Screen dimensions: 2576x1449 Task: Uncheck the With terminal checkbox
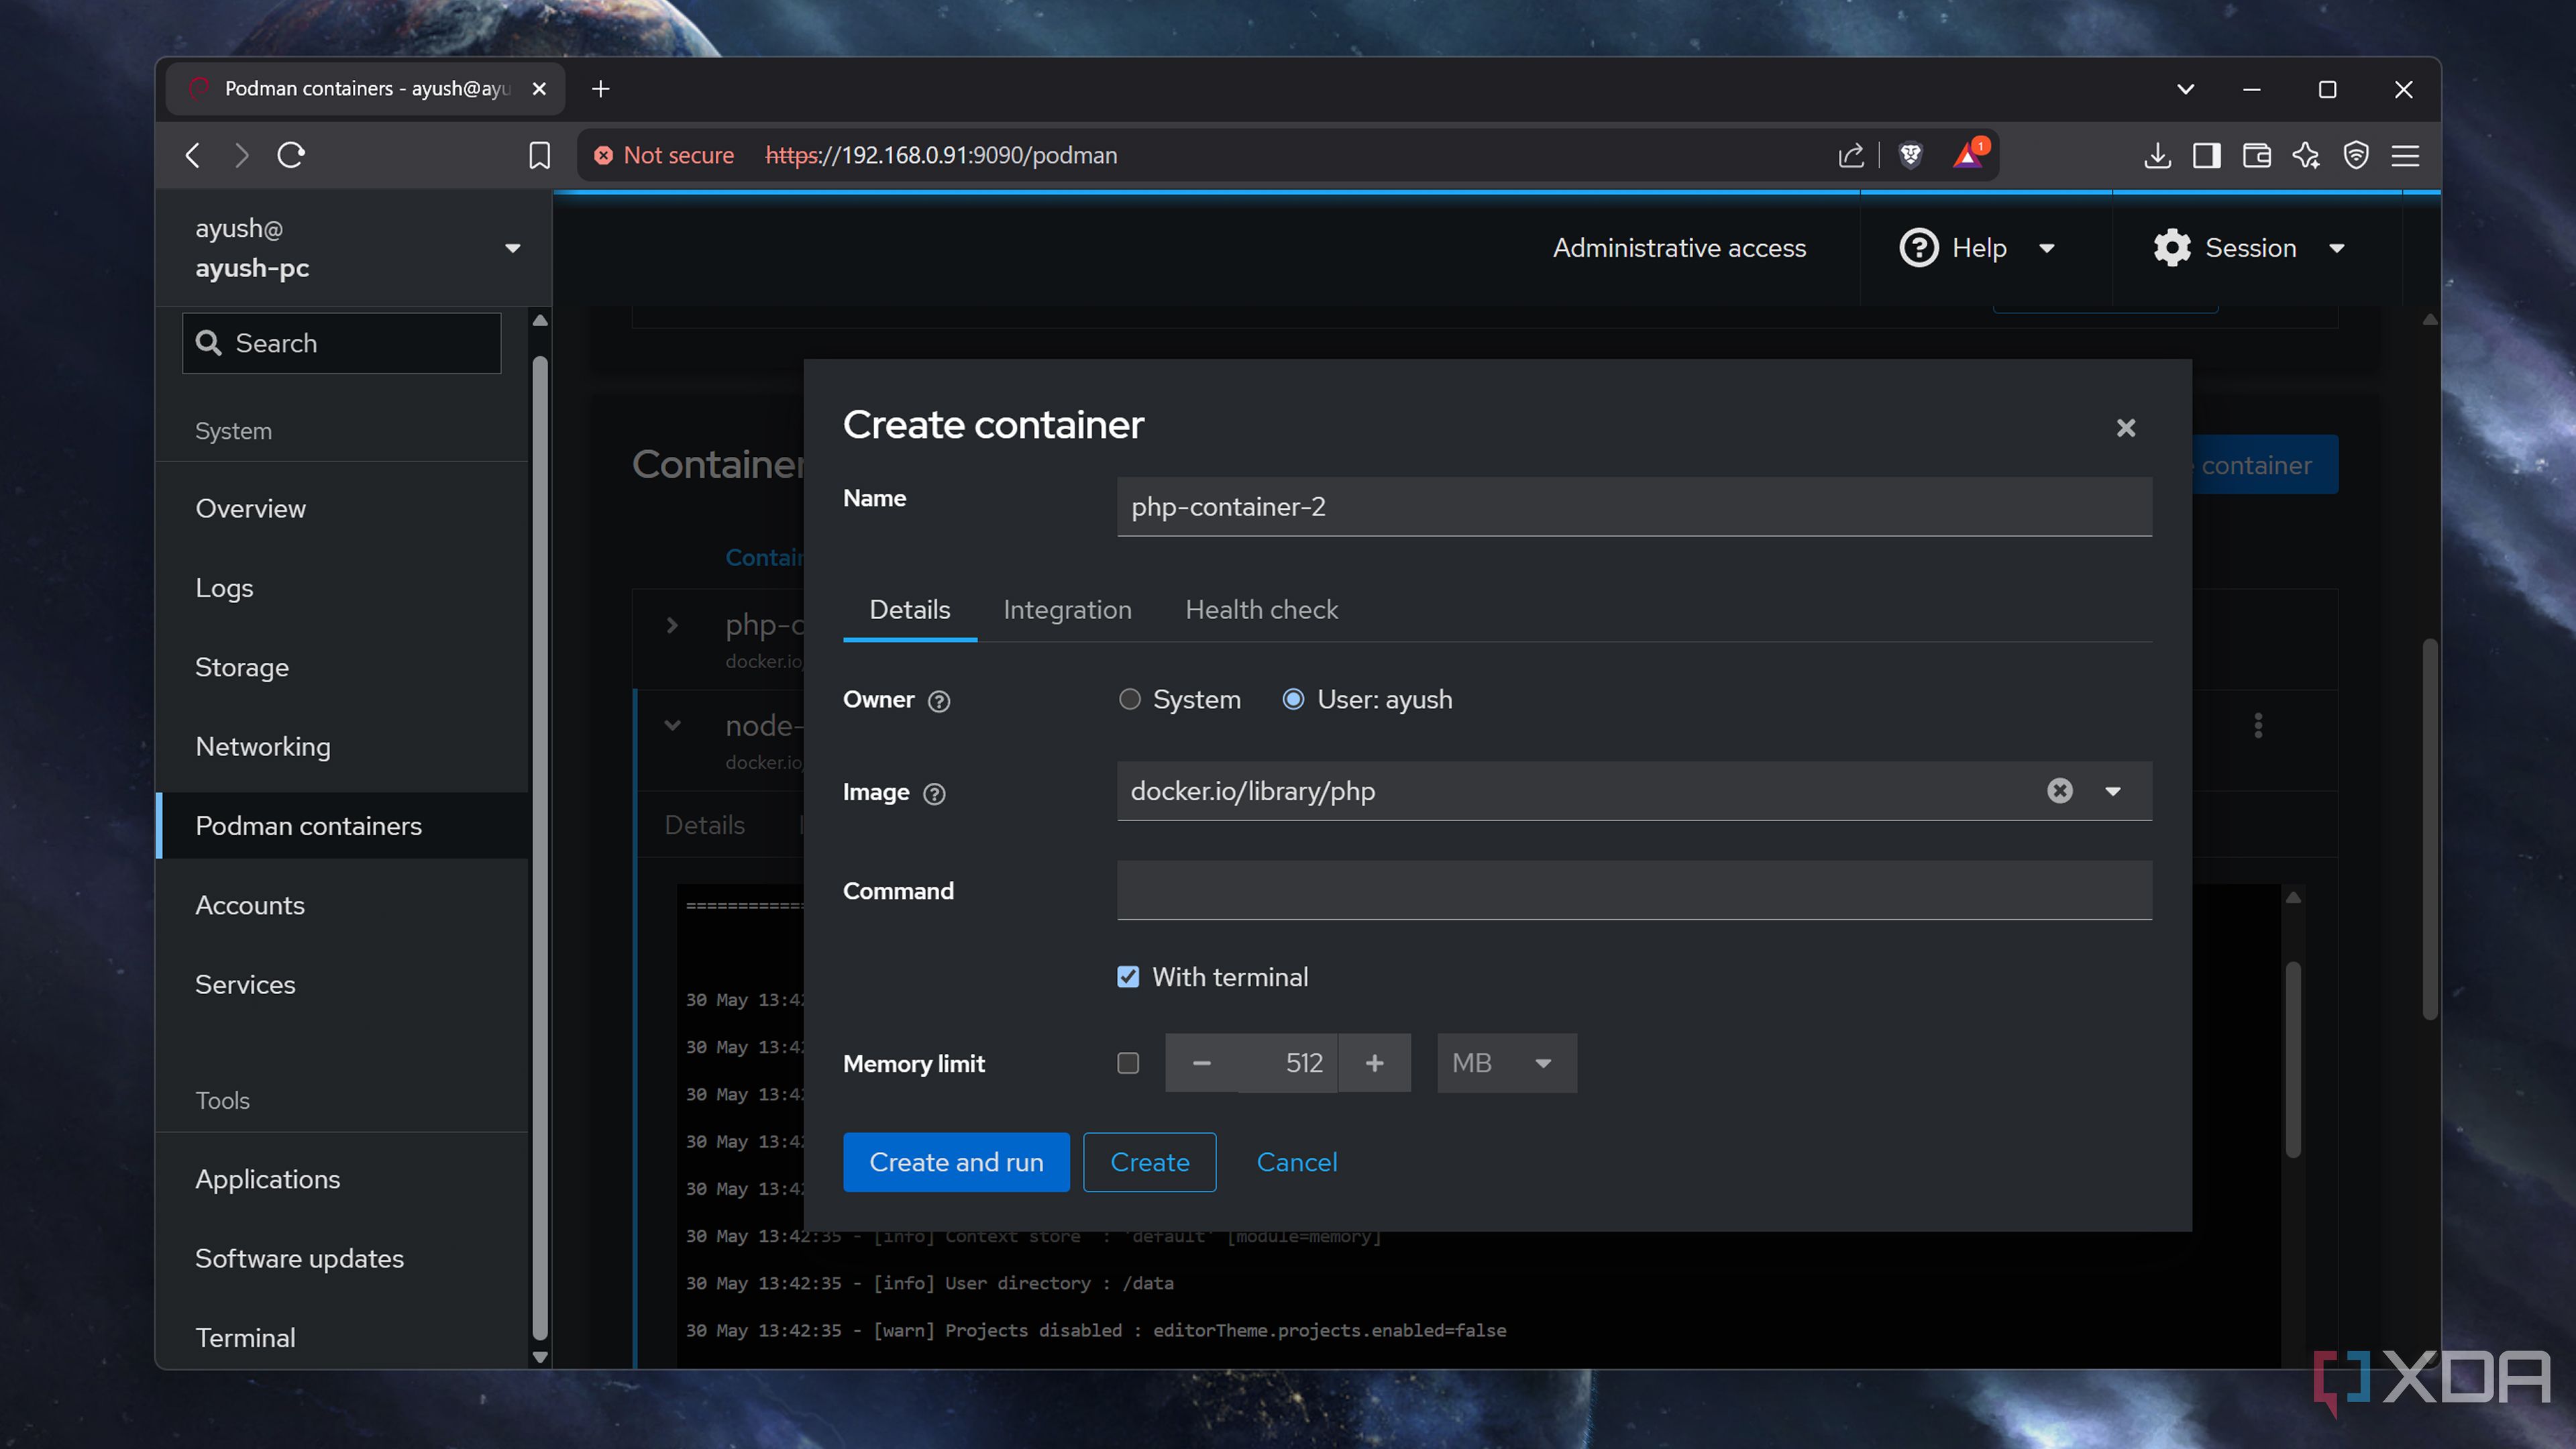point(1128,977)
